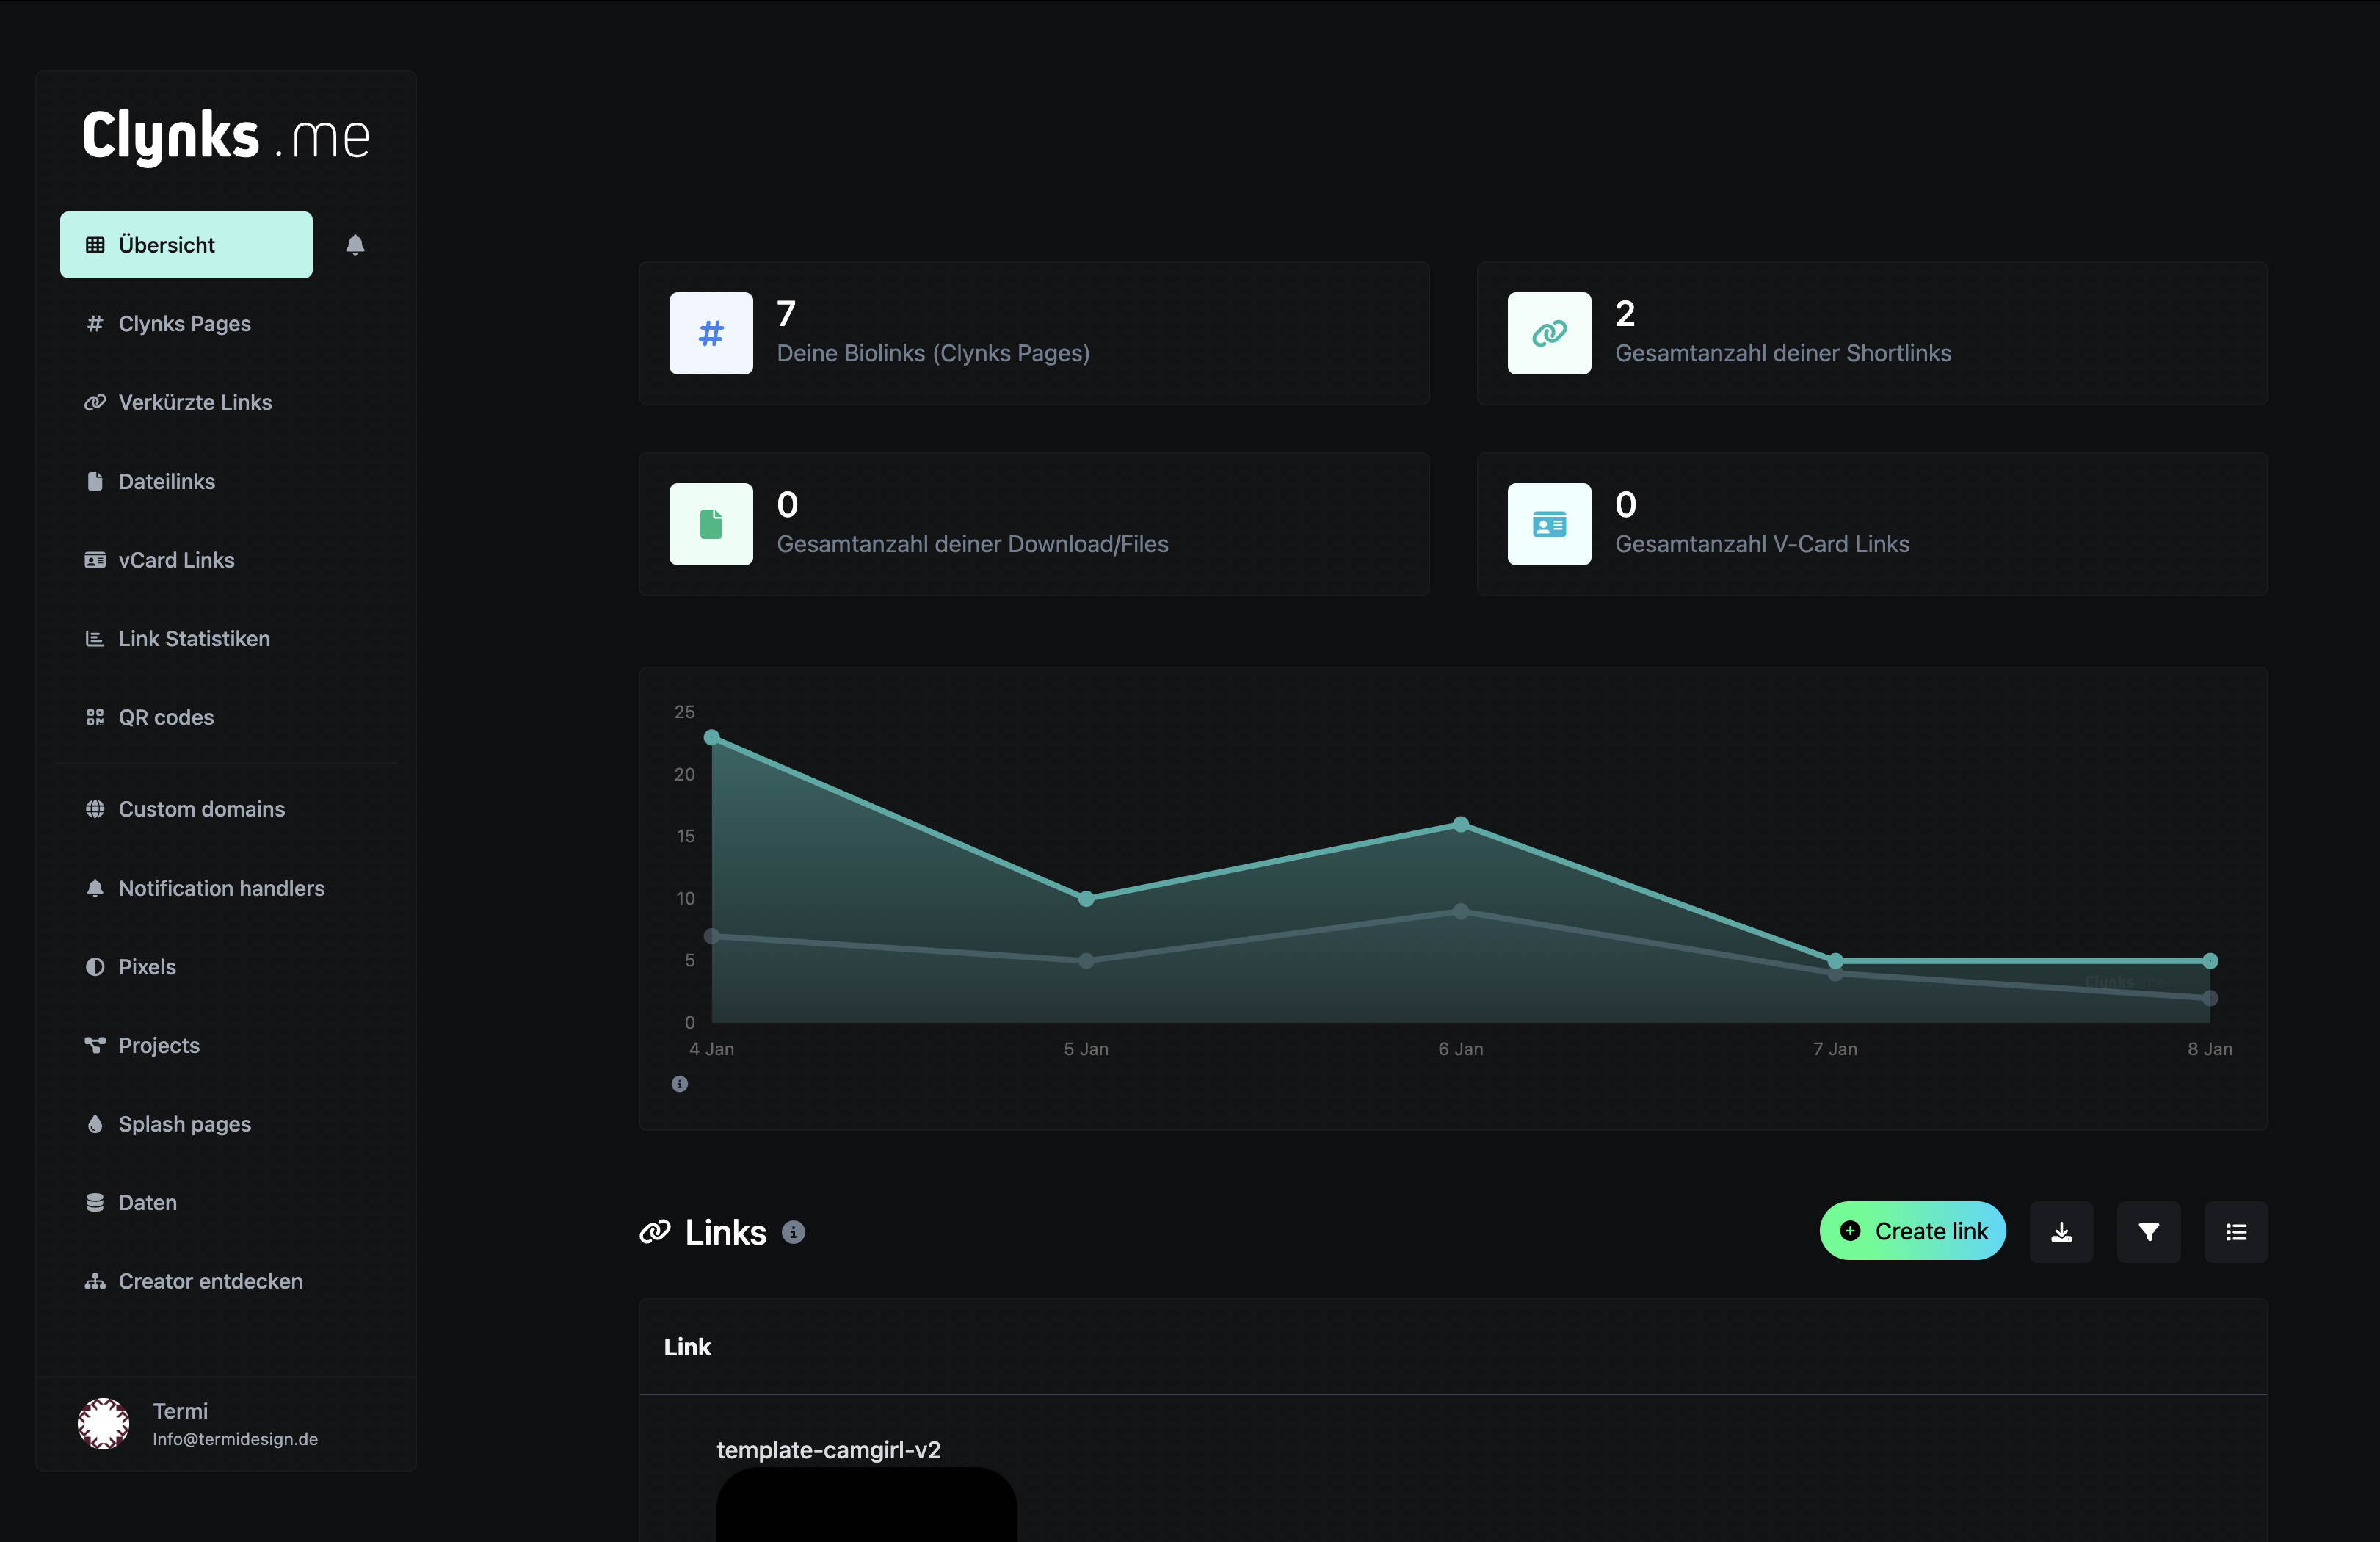Open the Verkürzte Links sidebar icon
This screenshot has width=2380, height=1542.
click(95, 402)
